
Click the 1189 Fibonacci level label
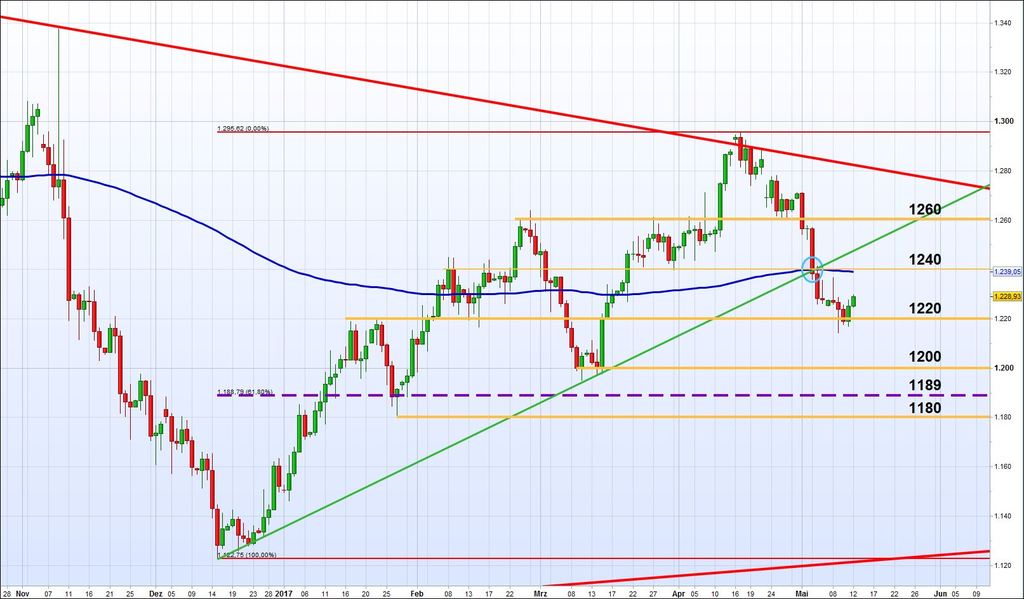[x=924, y=385]
